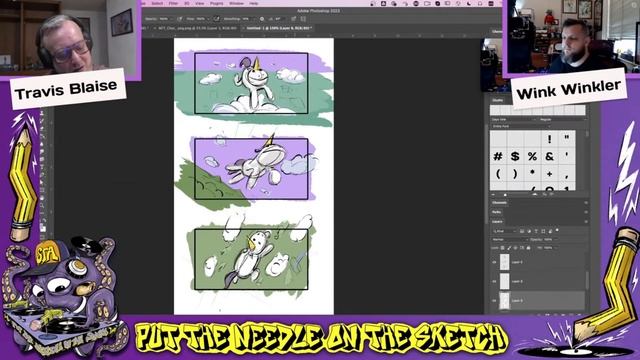Screen dimensions: 640x360
Task: Toggle the airbrush build-up icon
Action: 216,19
